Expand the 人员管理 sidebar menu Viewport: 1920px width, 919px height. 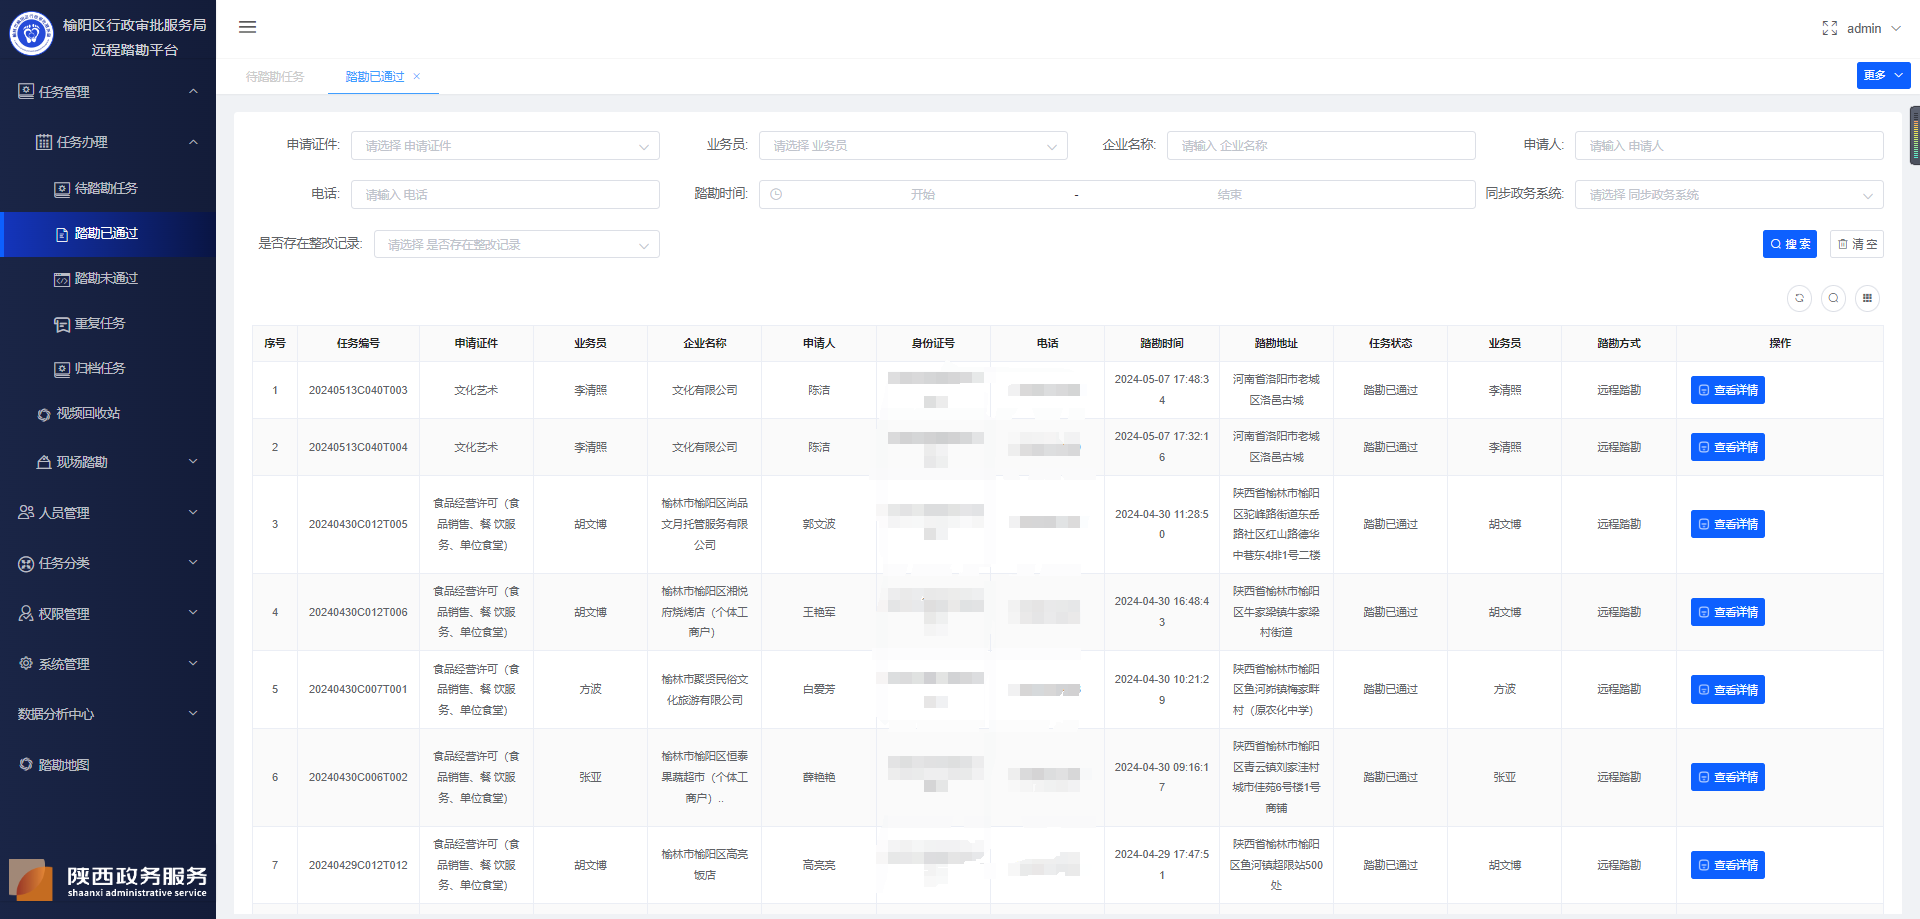pos(108,513)
